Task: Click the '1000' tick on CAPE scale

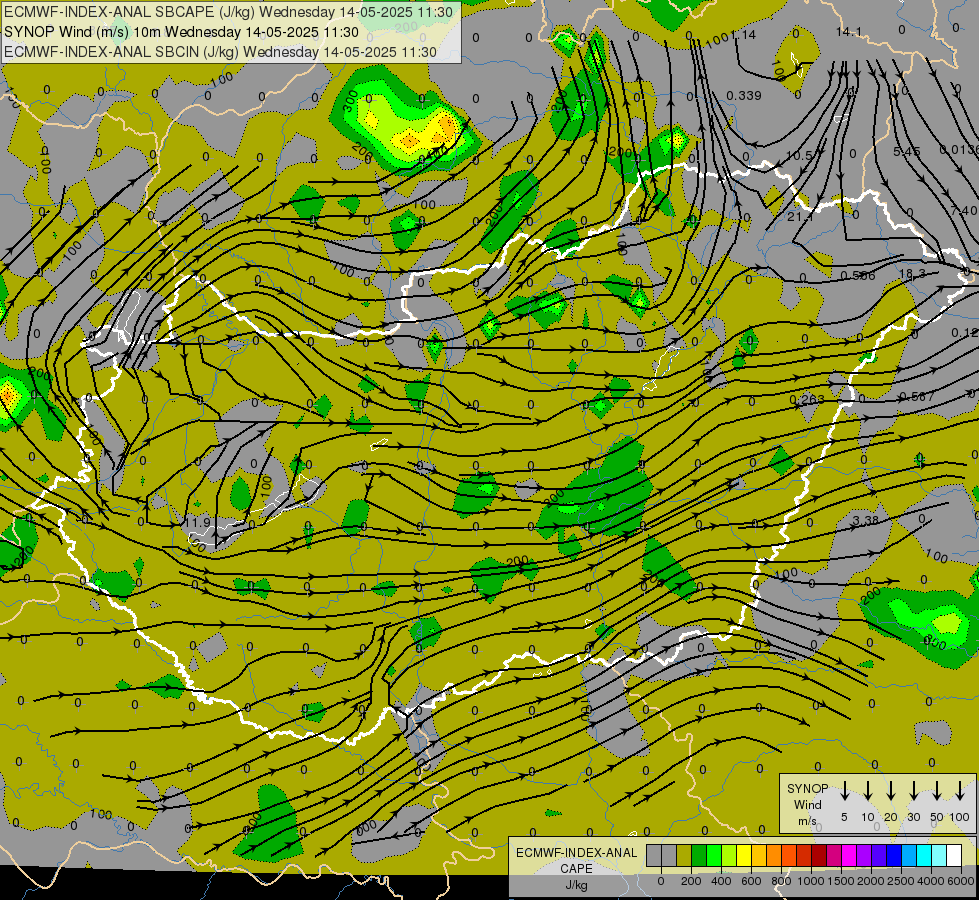Action: tap(811, 881)
